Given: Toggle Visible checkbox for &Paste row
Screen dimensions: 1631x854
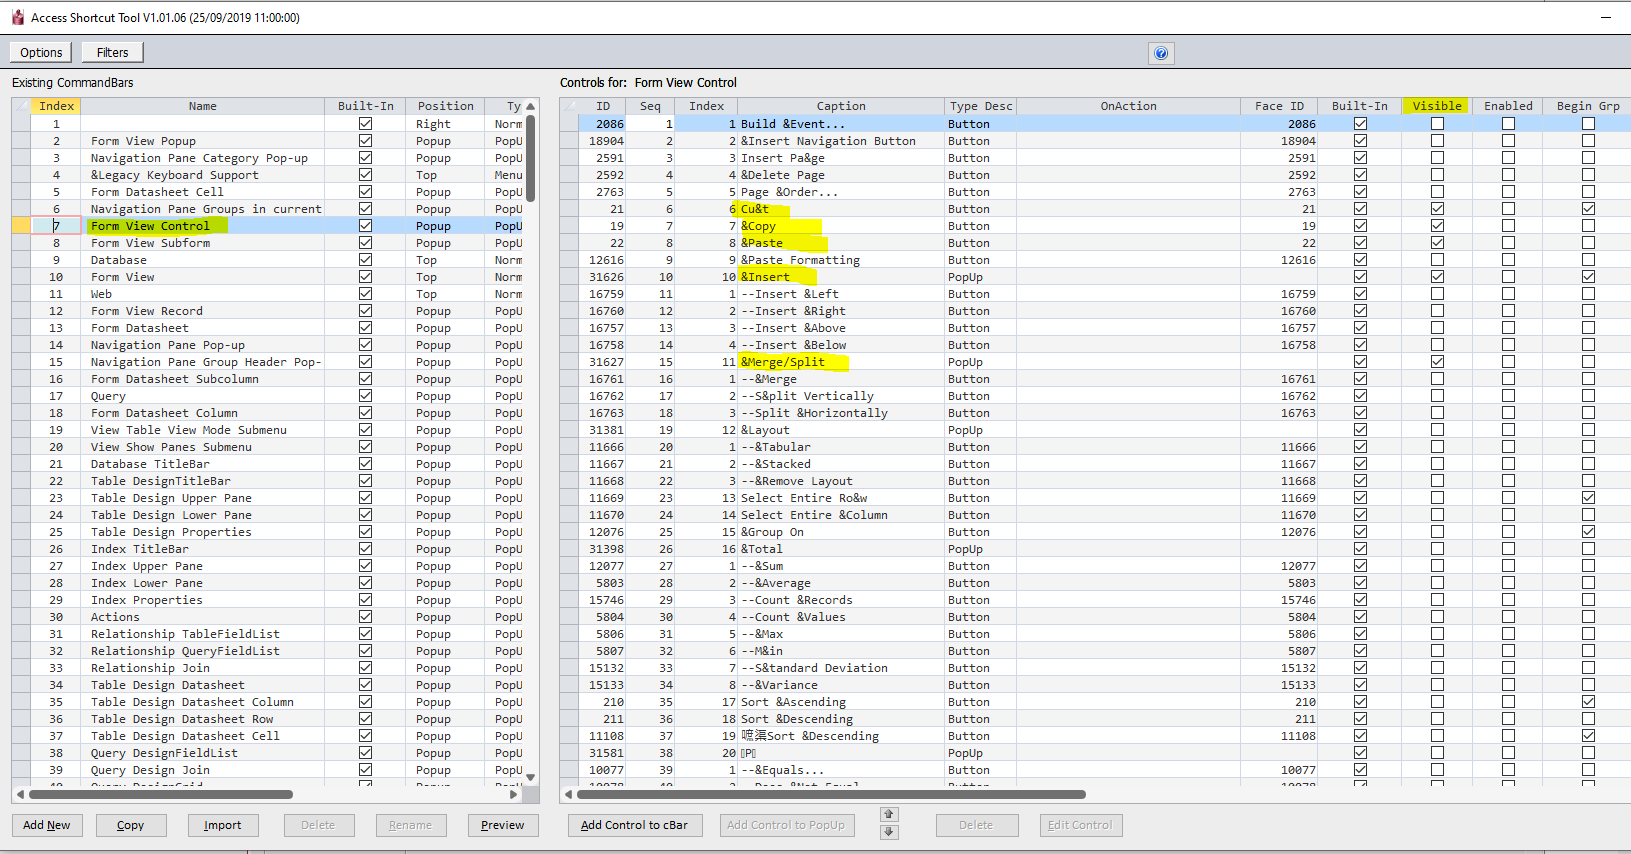Looking at the screenshot, I should [x=1437, y=243].
